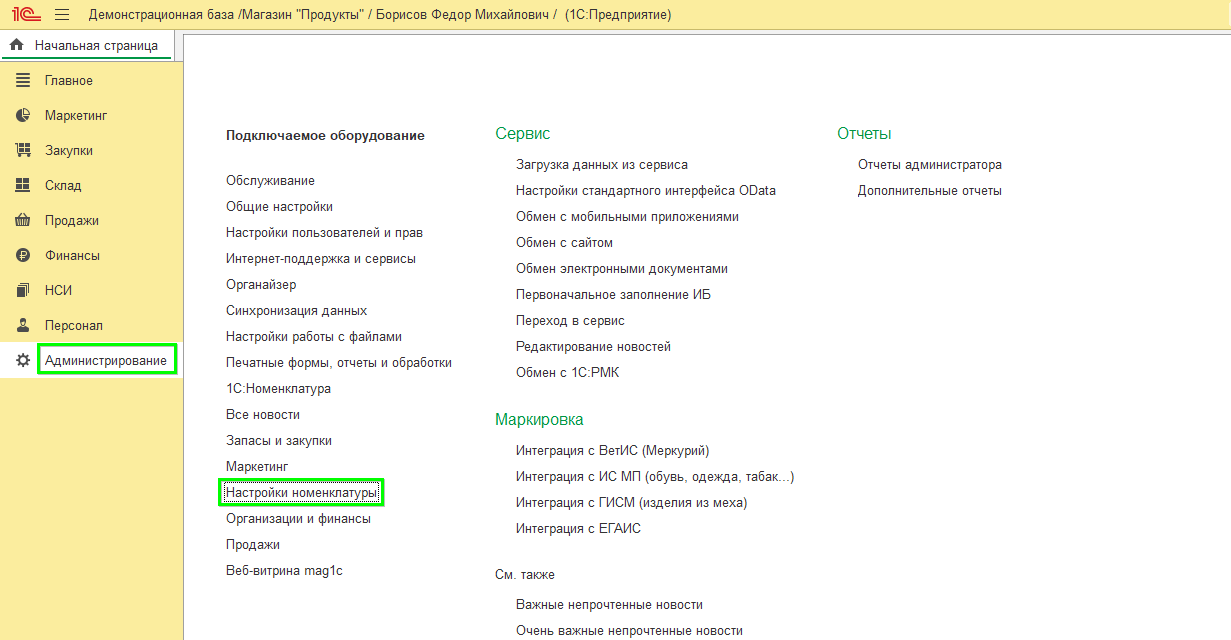Open Все новости
1231x640 pixels.
point(263,414)
